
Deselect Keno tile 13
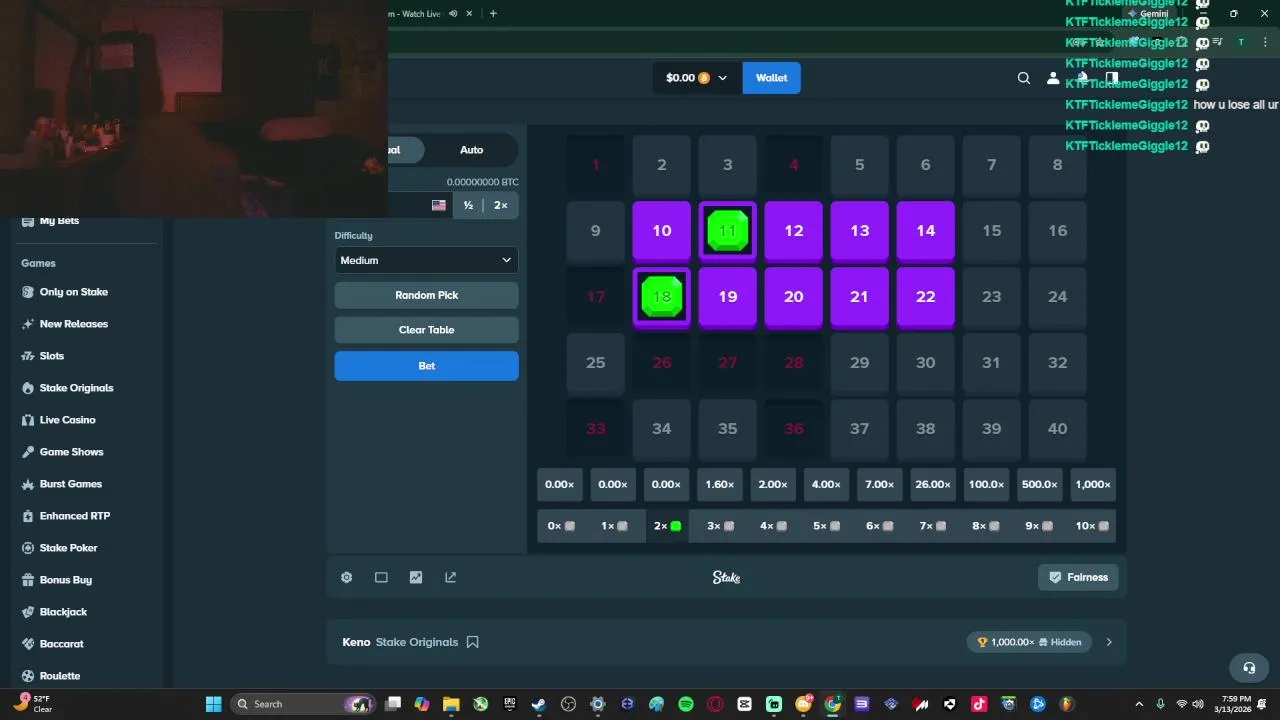point(860,231)
